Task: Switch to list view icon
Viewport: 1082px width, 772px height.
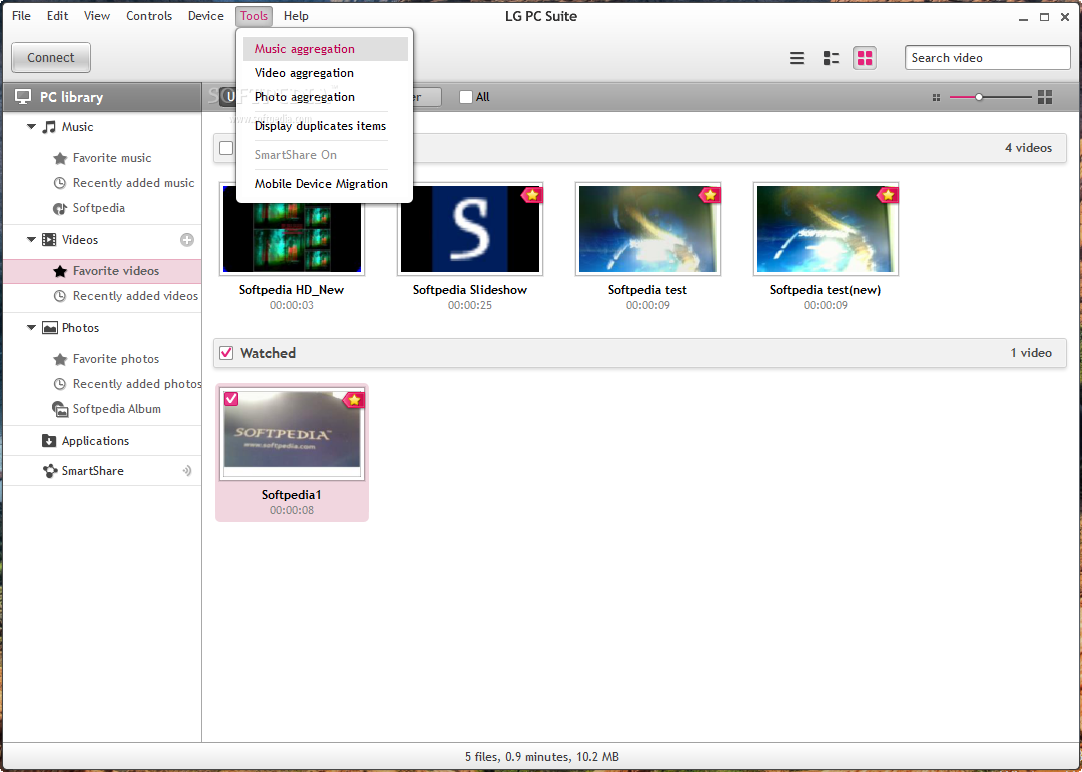Action: tap(796, 58)
